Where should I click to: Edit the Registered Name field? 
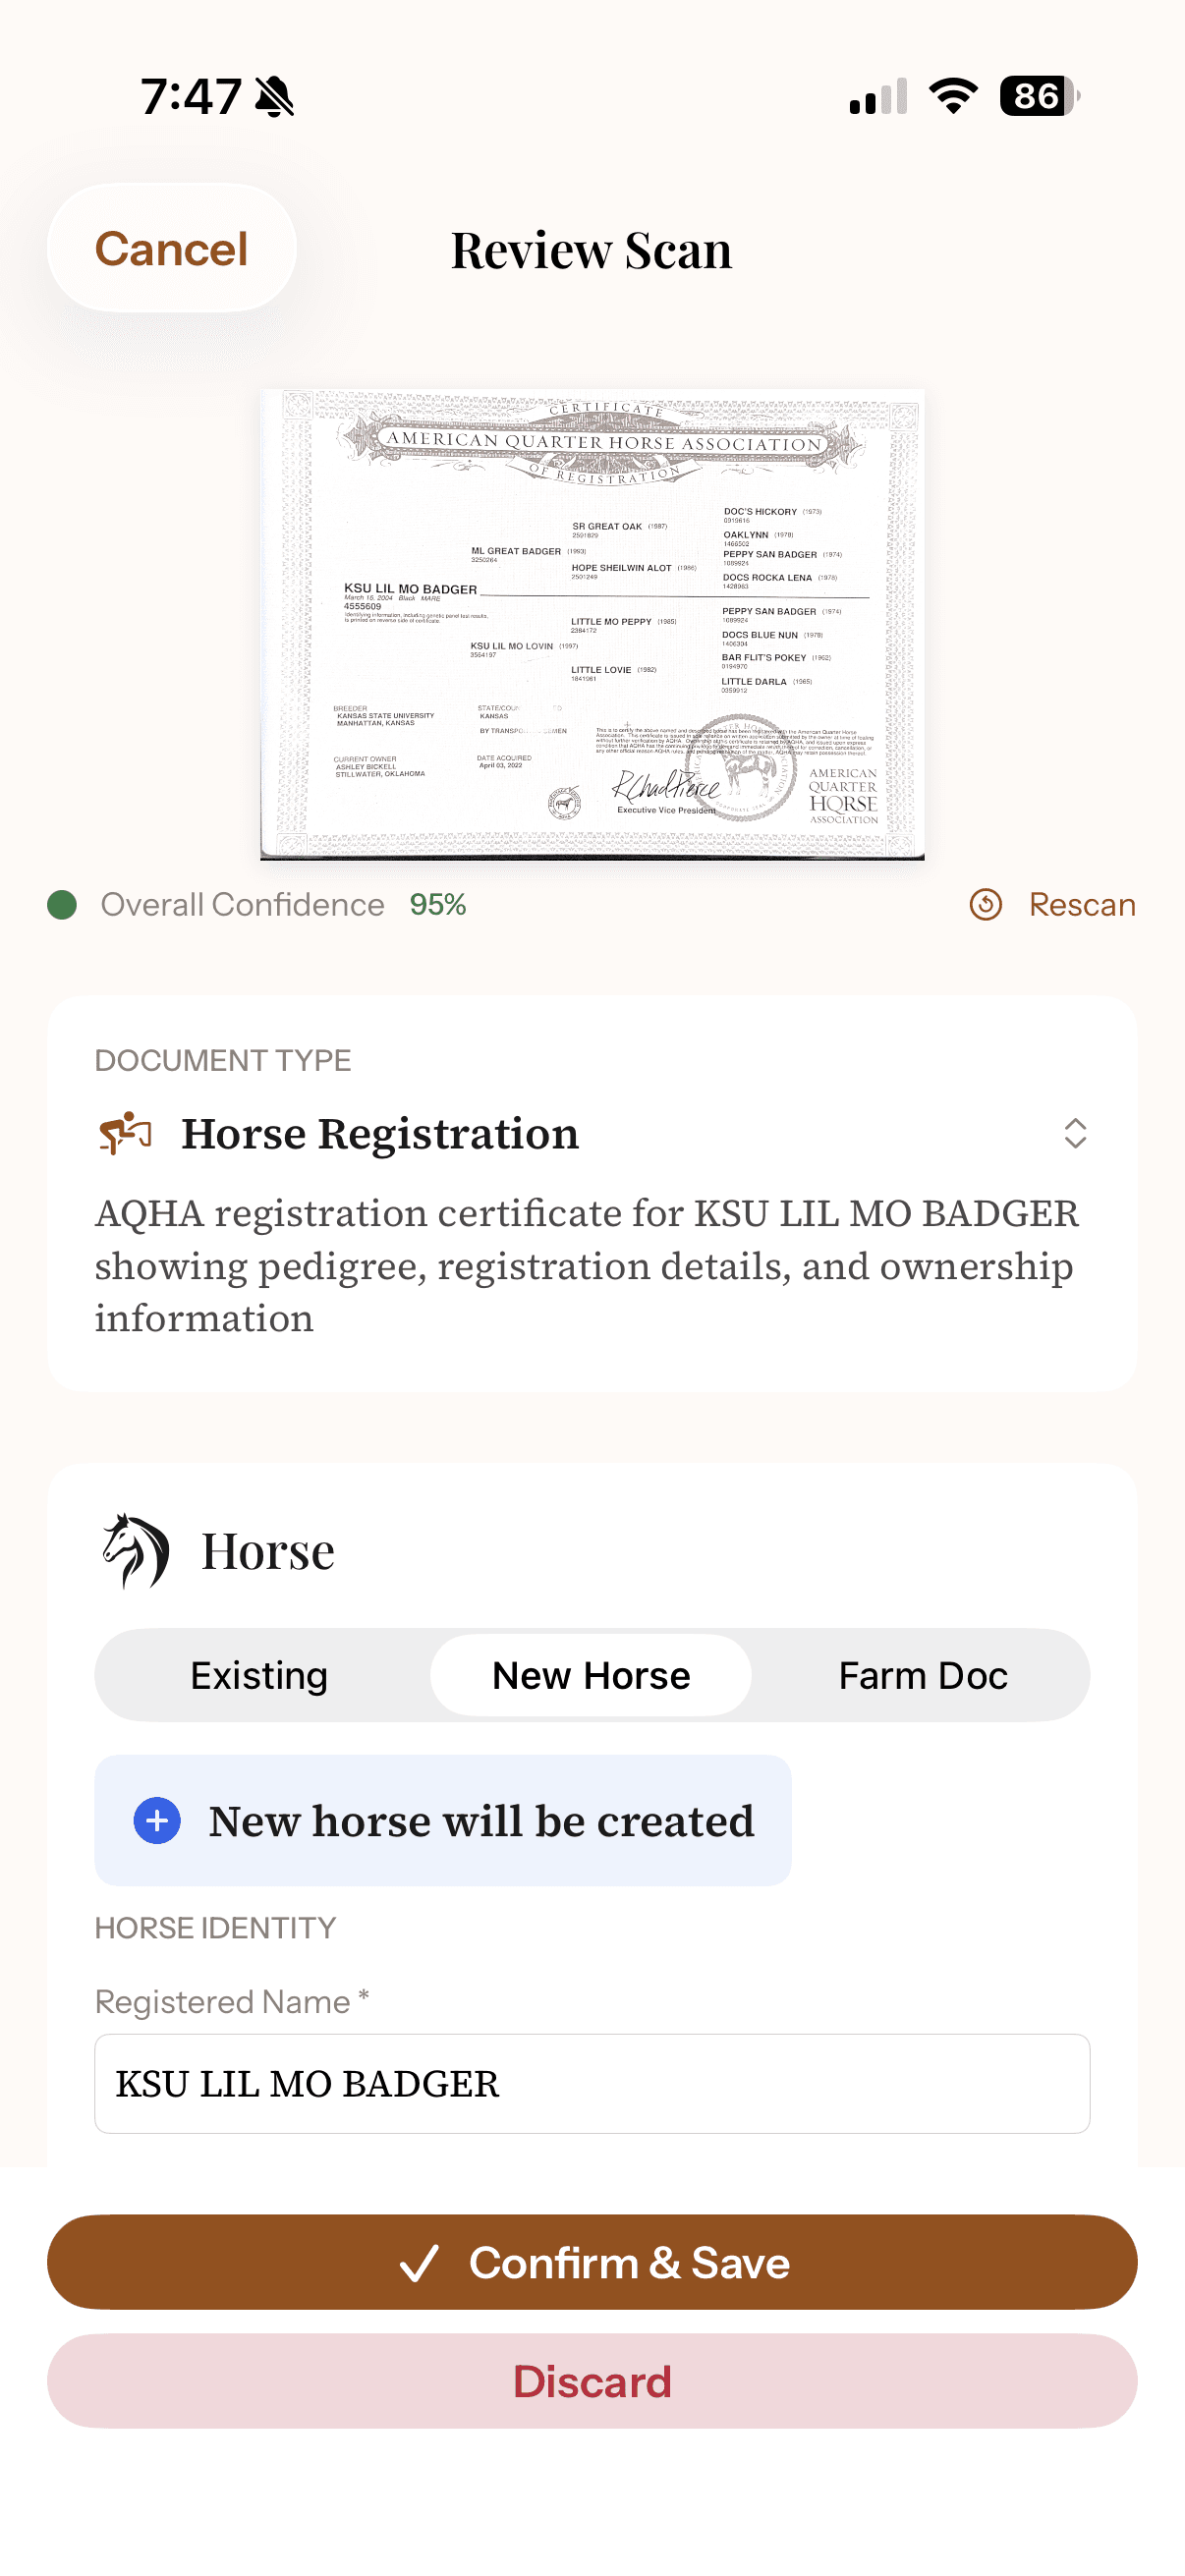(591, 2085)
